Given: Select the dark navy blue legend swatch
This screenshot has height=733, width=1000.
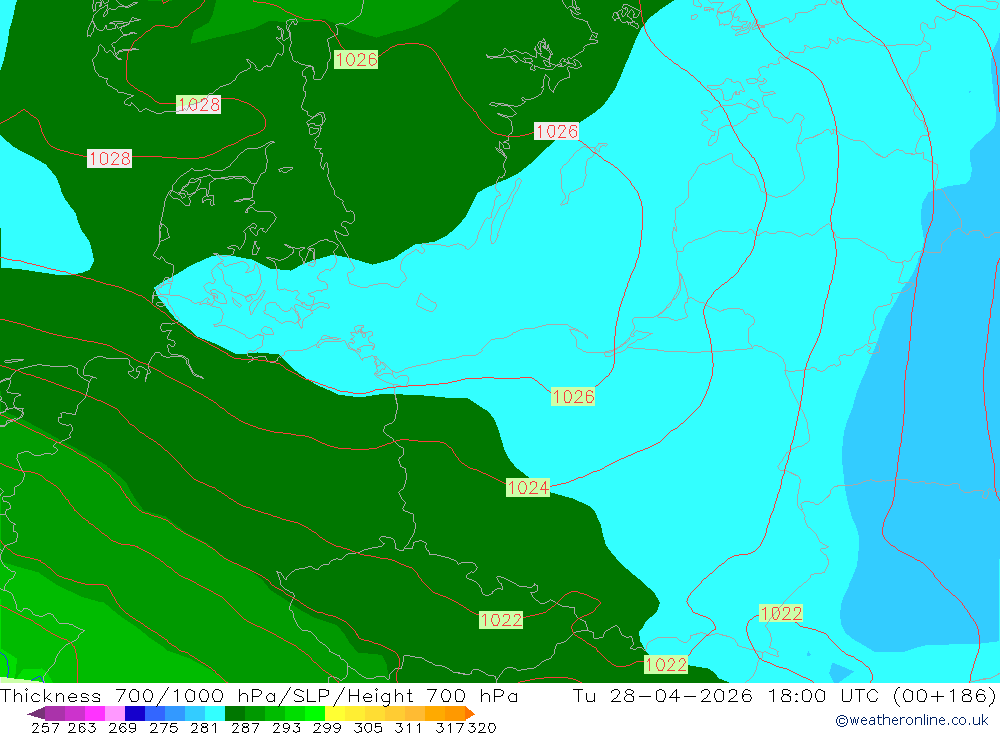Looking at the screenshot, I should pyautogui.click(x=134, y=713).
